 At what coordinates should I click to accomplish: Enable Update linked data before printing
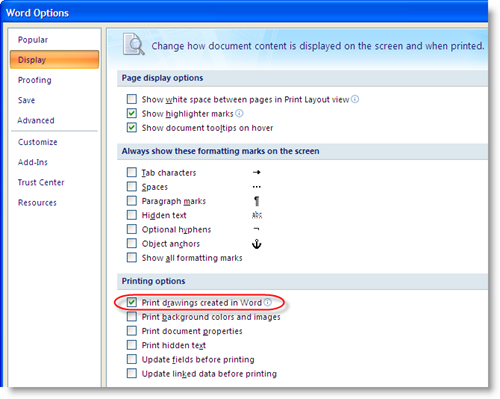point(132,373)
